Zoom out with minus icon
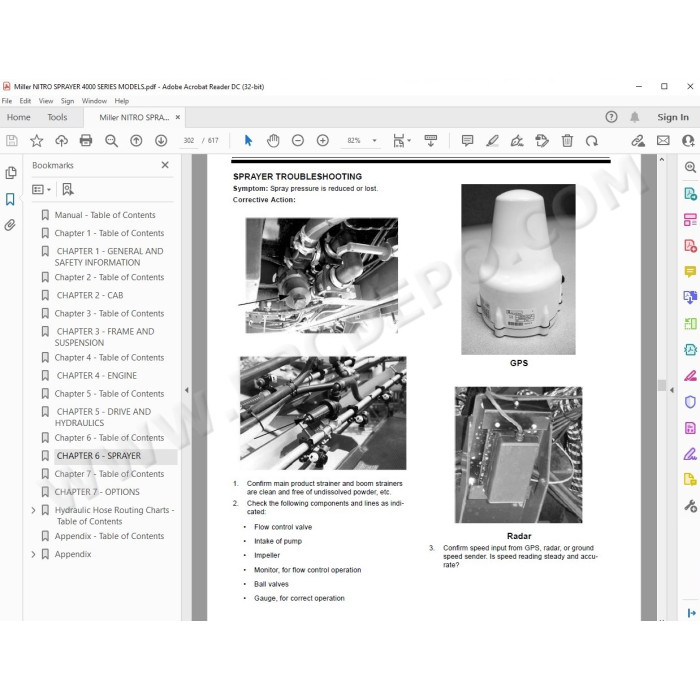The width and height of the screenshot is (700, 700). click(x=298, y=141)
